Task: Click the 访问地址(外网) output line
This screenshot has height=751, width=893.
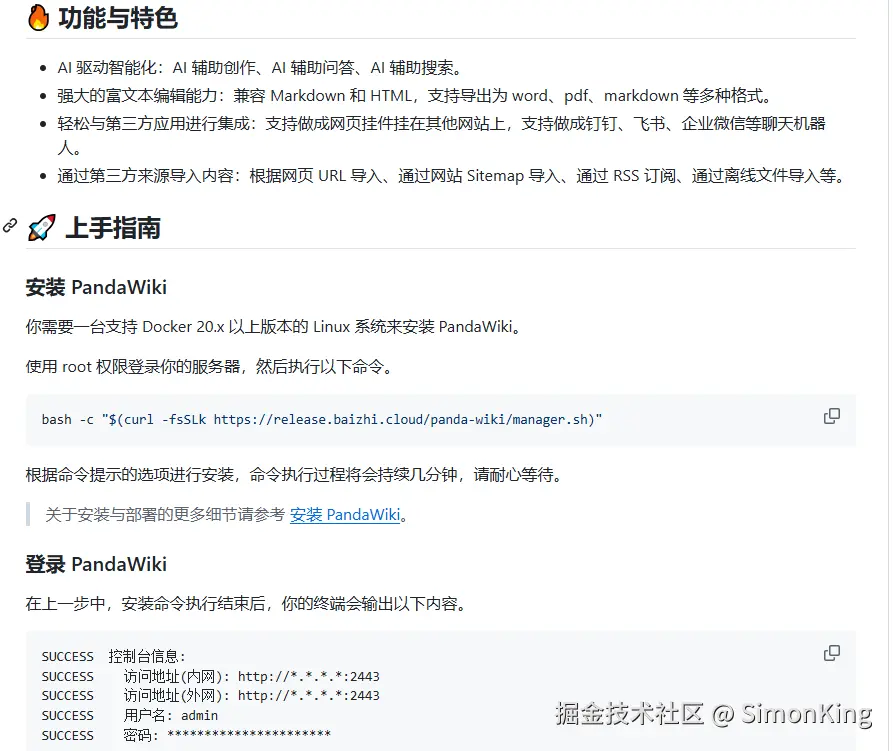Action: coord(211,696)
